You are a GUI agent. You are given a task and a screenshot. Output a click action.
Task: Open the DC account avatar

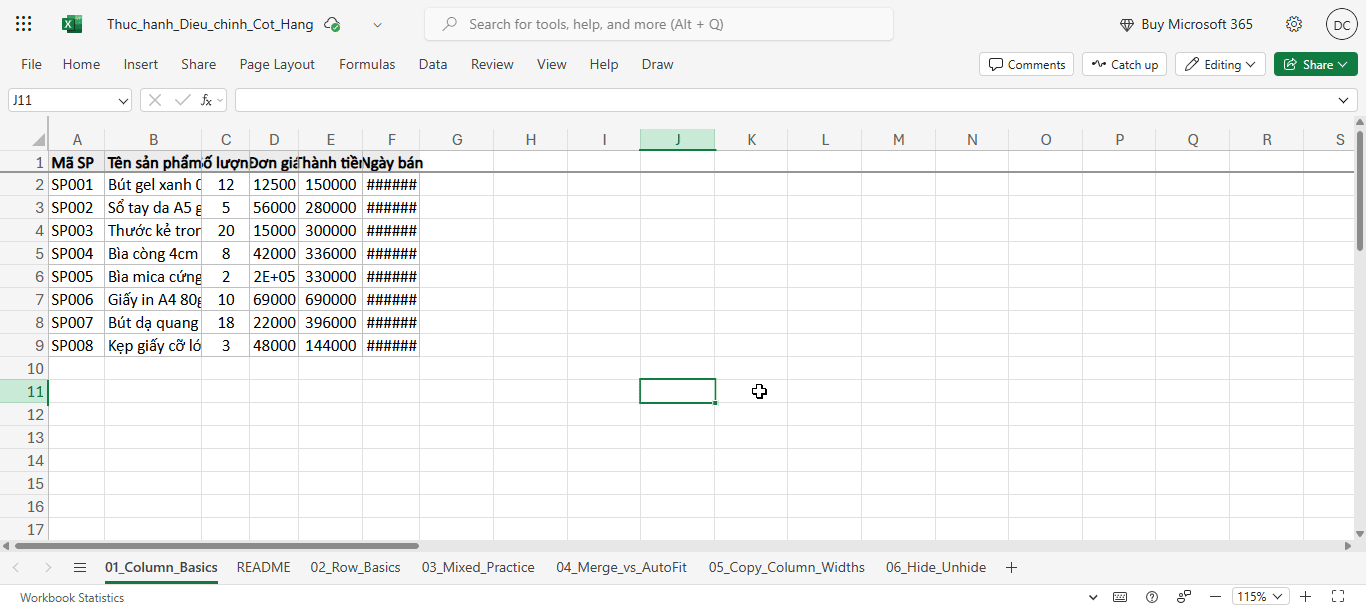coord(1341,24)
